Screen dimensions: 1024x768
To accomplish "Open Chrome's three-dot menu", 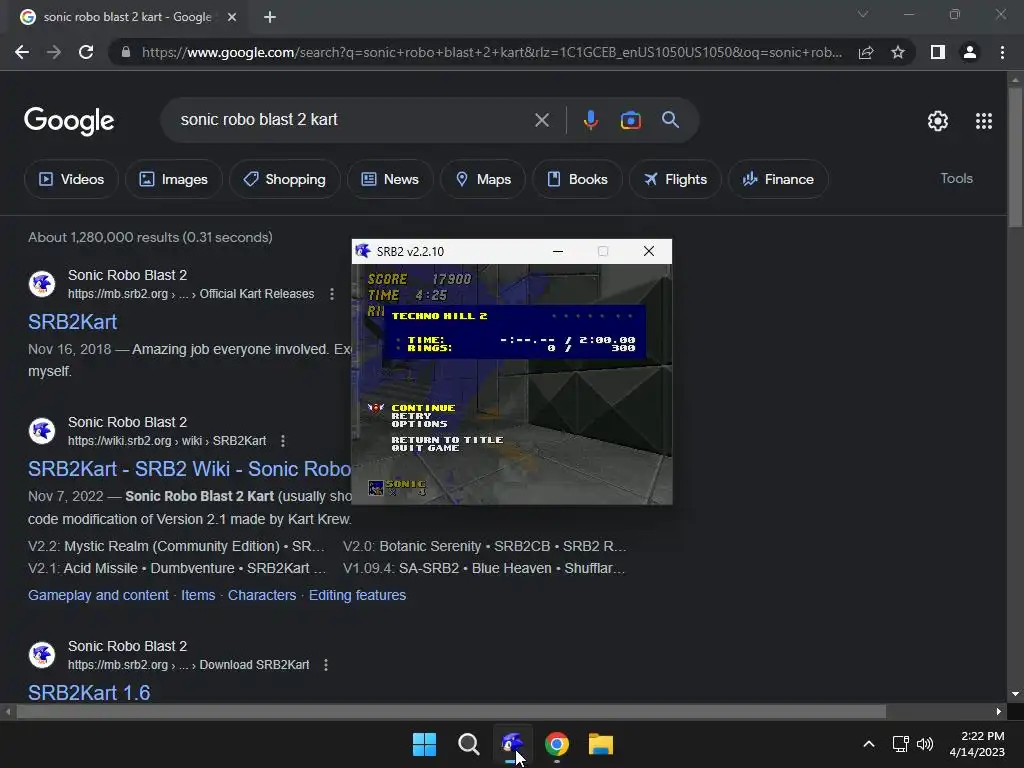I will (1002, 52).
